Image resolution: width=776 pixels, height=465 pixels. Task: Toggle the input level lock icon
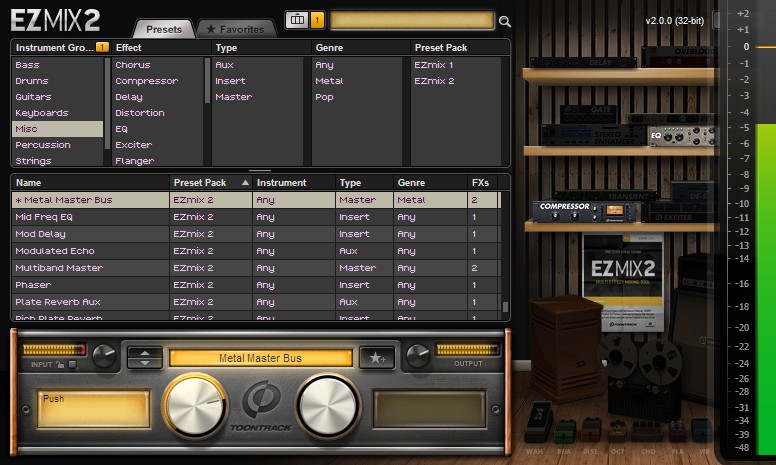pyautogui.click(x=60, y=365)
